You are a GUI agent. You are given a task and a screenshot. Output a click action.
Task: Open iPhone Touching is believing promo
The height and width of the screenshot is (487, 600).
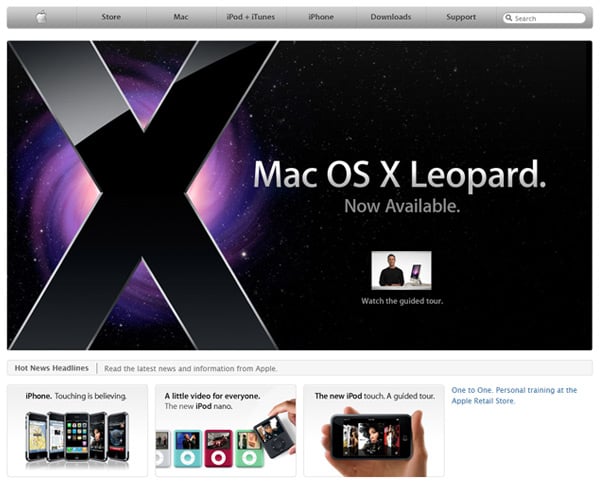pyautogui.click(x=77, y=430)
